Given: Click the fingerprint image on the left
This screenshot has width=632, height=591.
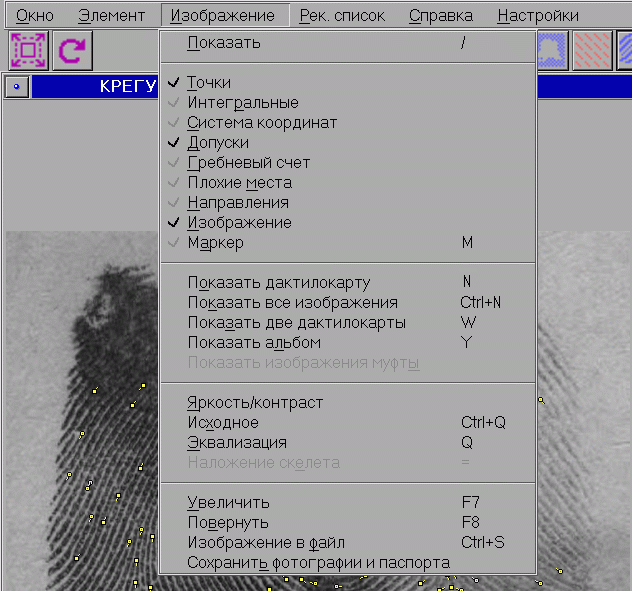Looking at the screenshot, I should point(82,411).
